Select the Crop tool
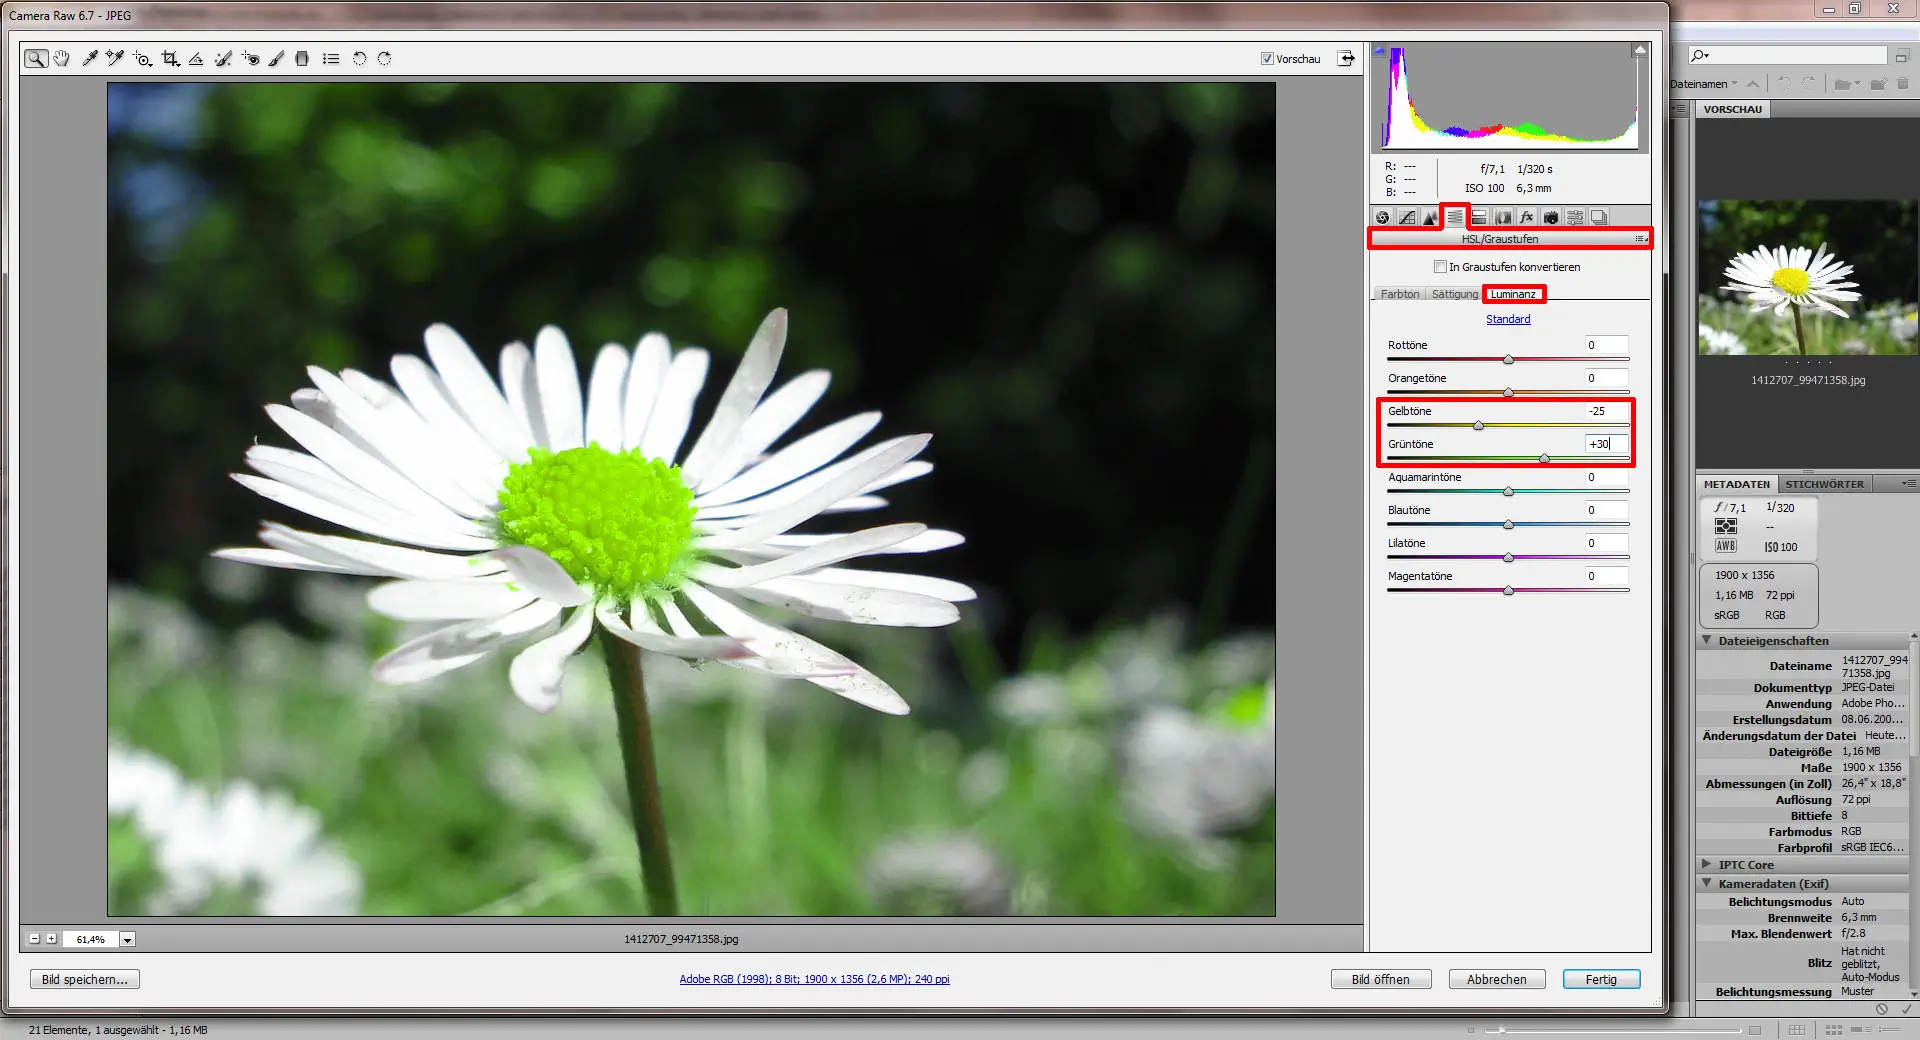1920x1040 pixels. pos(170,58)
